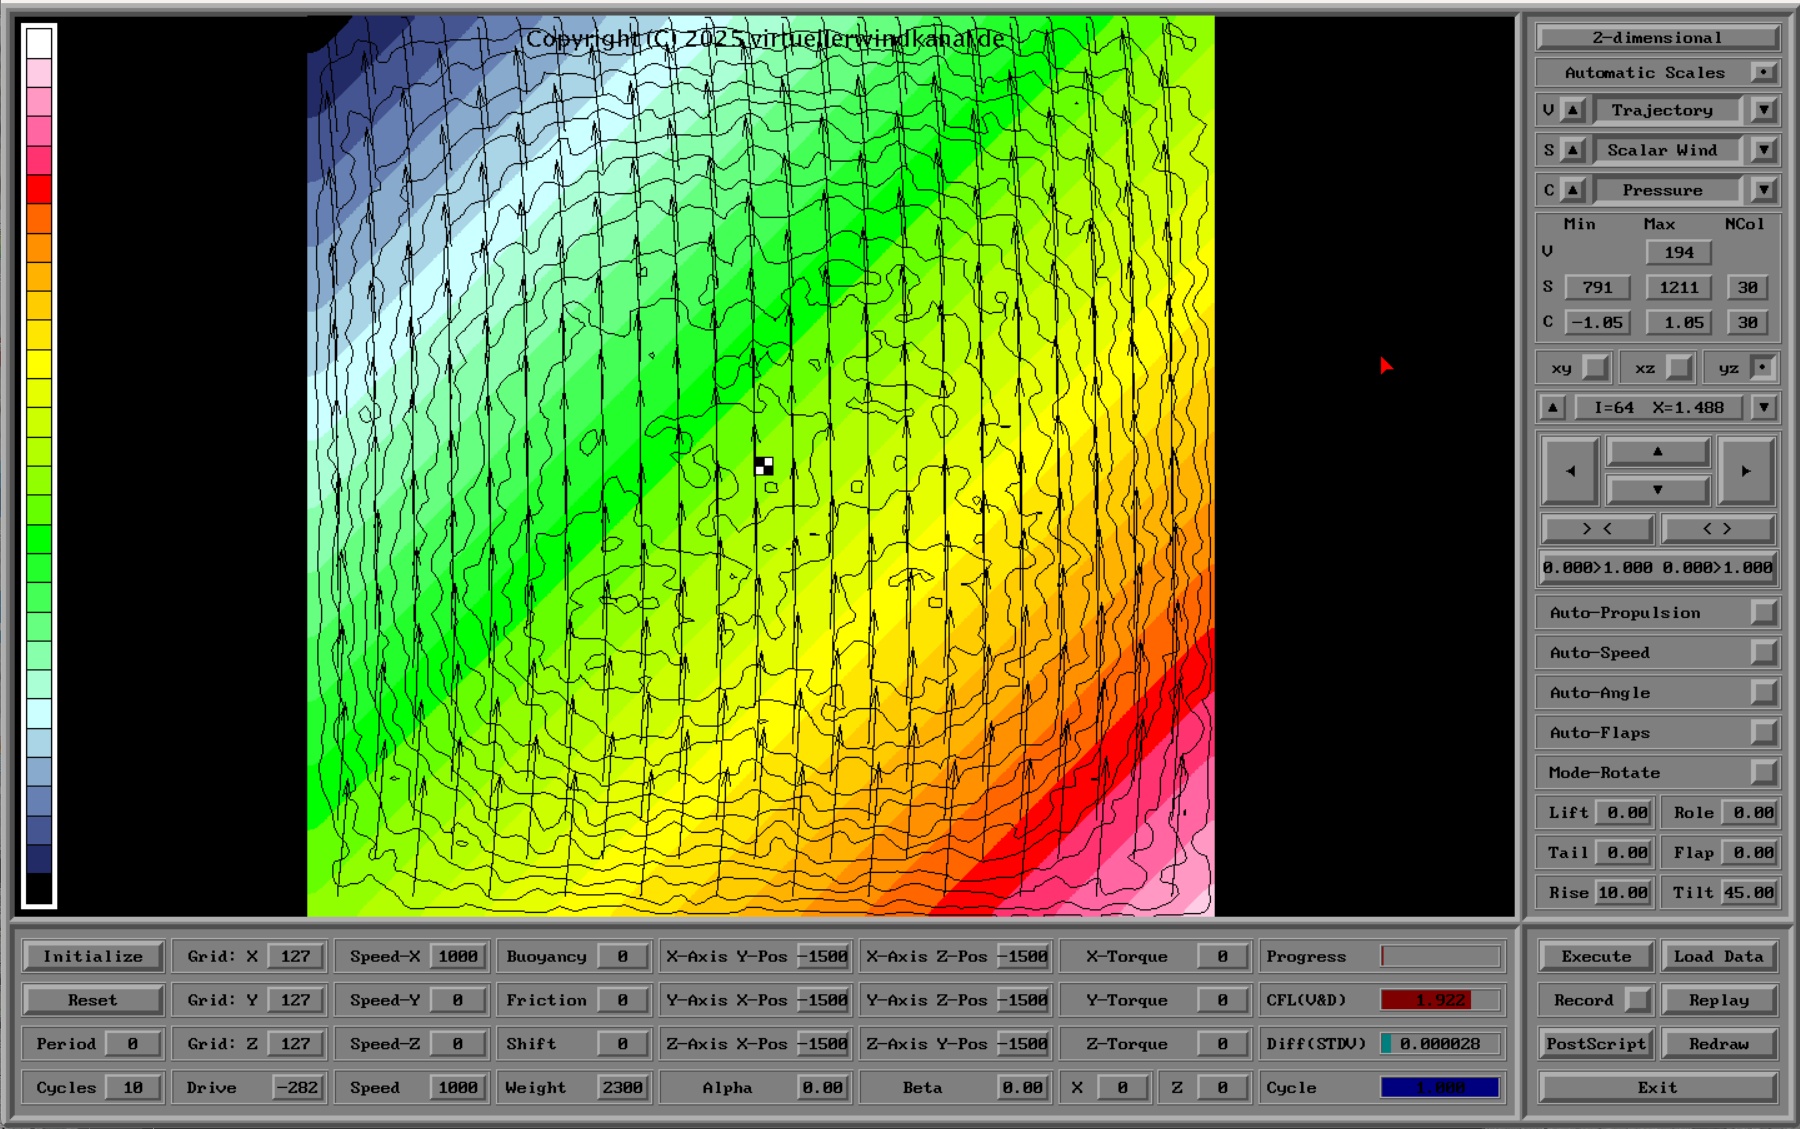Click the red swatch in the color scale bar
The height and width of the screenshot is (1129, 1800).
(x=39, y=189)
